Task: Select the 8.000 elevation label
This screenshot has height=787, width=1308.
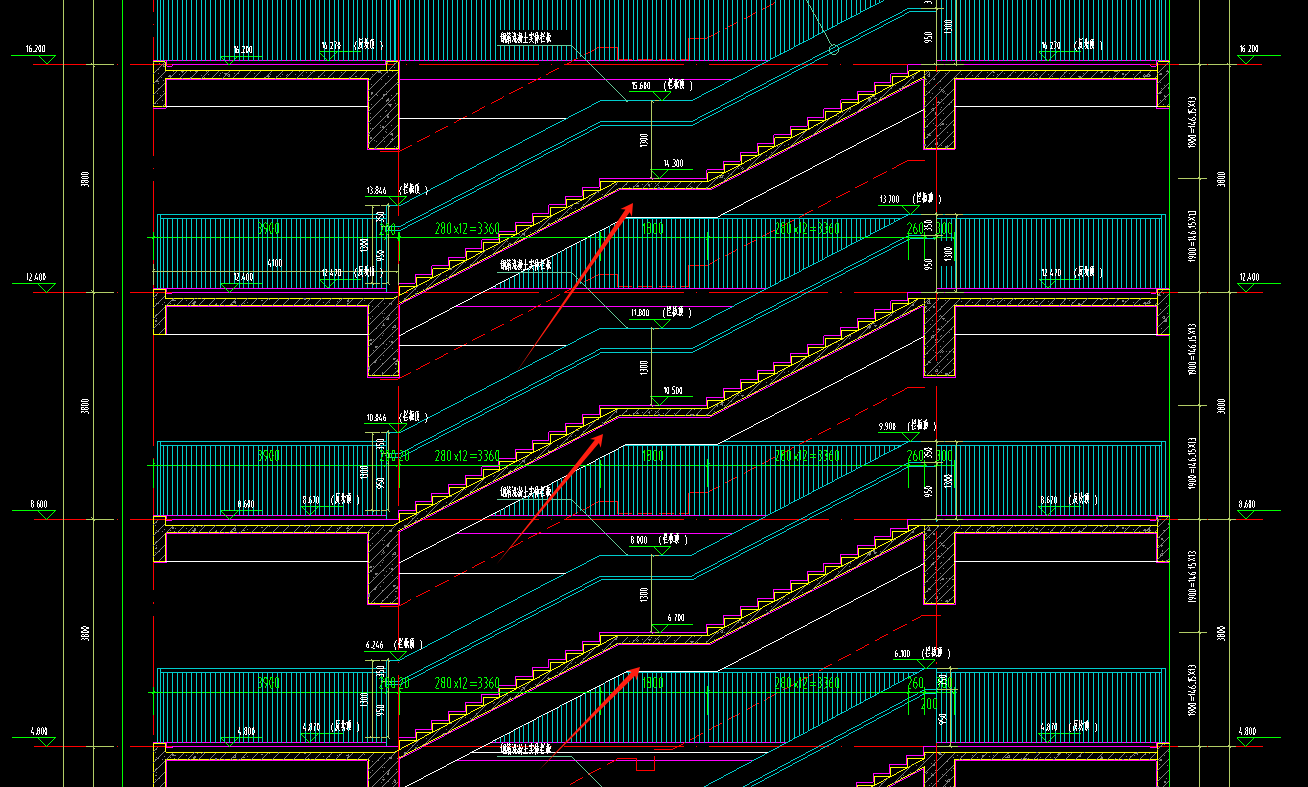Action: 639,540
